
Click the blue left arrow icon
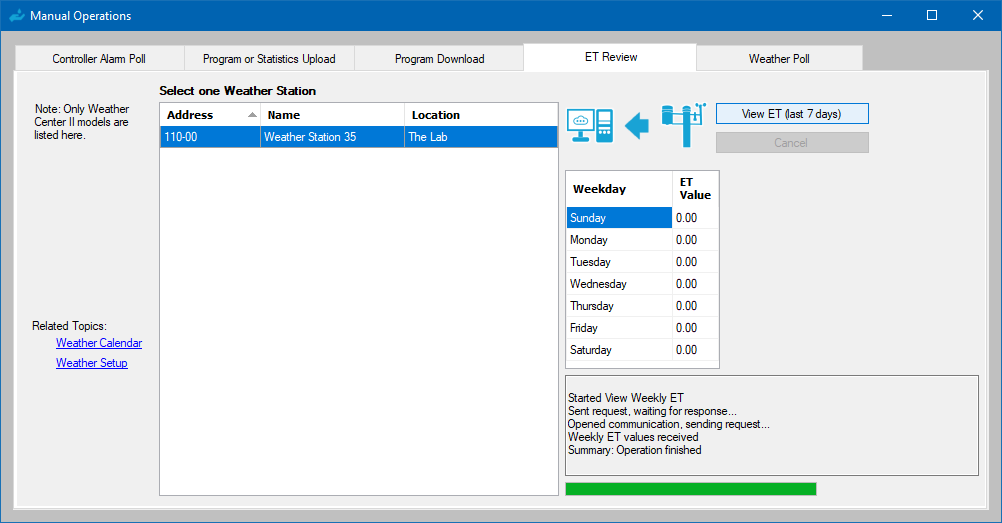point(636,125)
